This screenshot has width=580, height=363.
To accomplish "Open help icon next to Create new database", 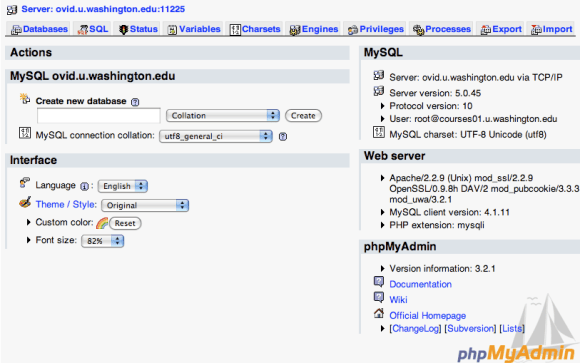I will [x=135, y=102].
